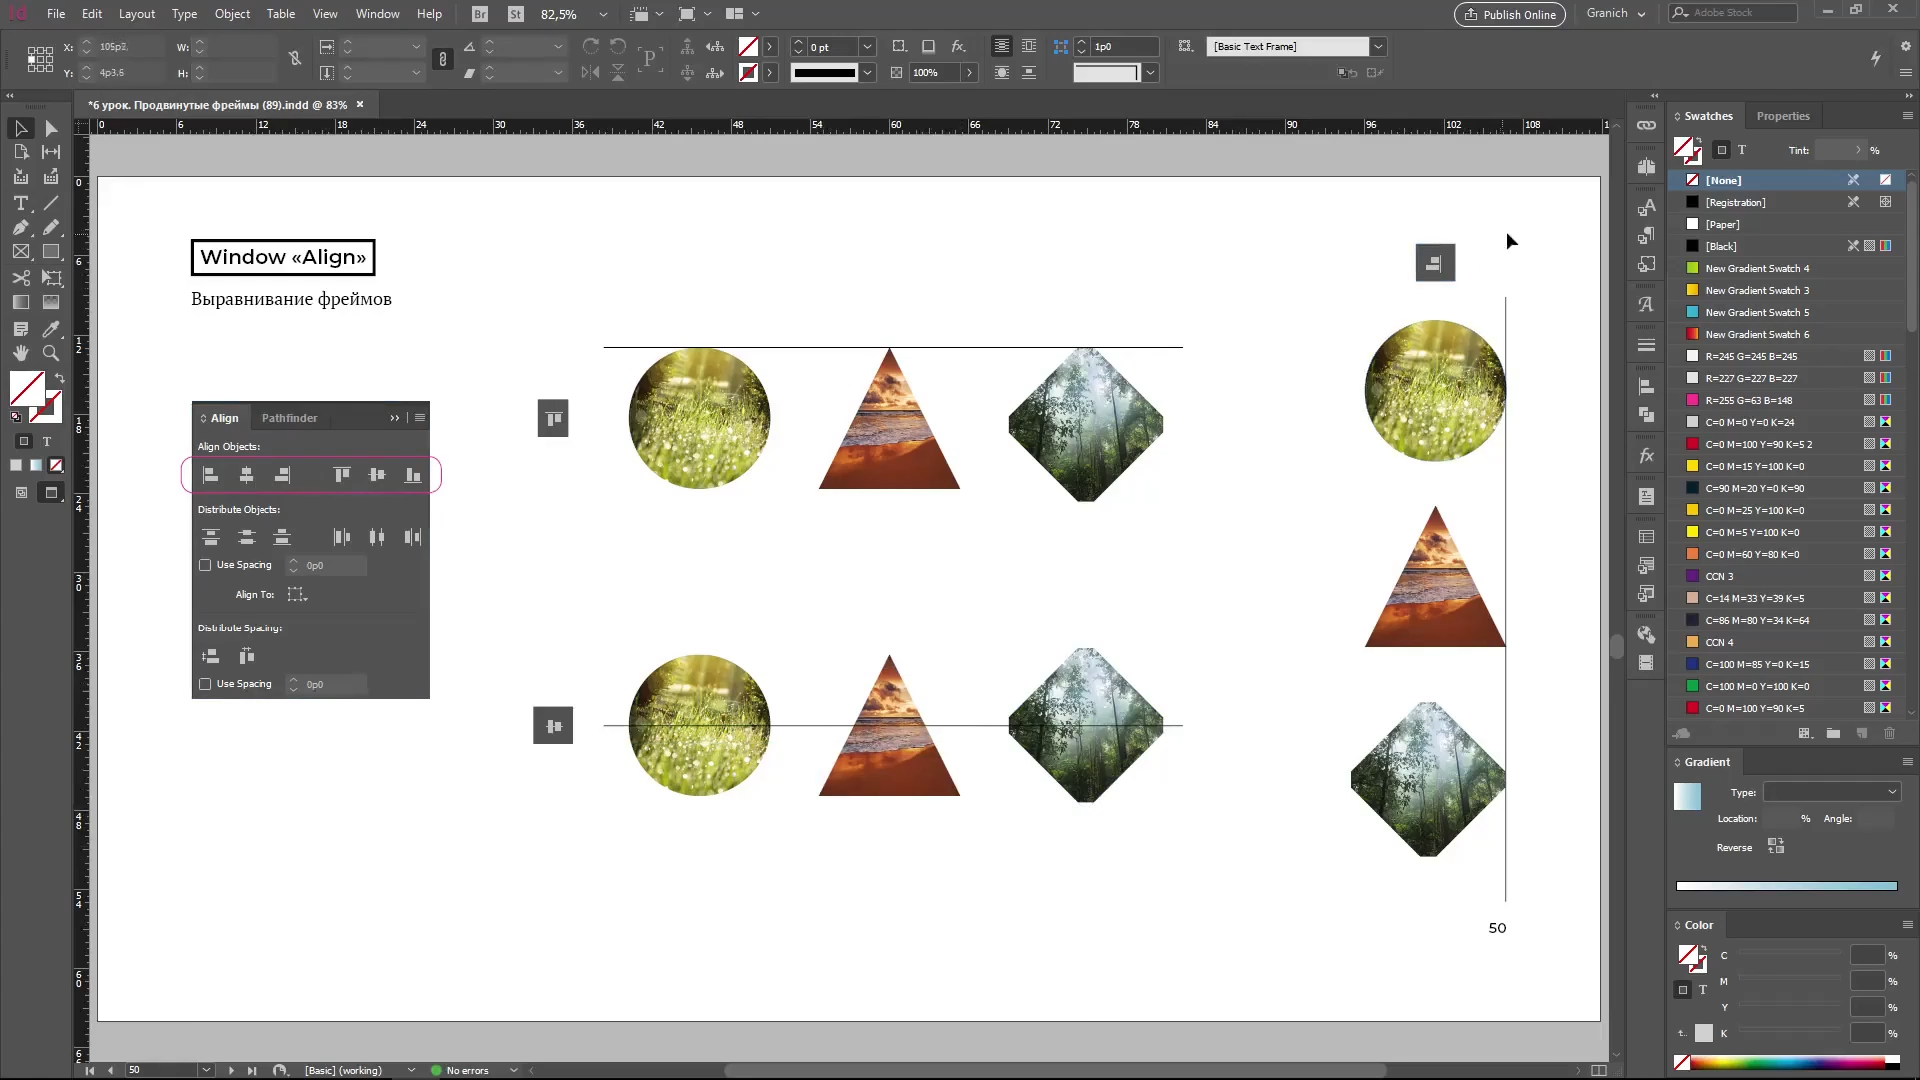Screen dimensions: 1920x1080
Task: Select the Zoom tool magnifier
Action: (51, 353)
